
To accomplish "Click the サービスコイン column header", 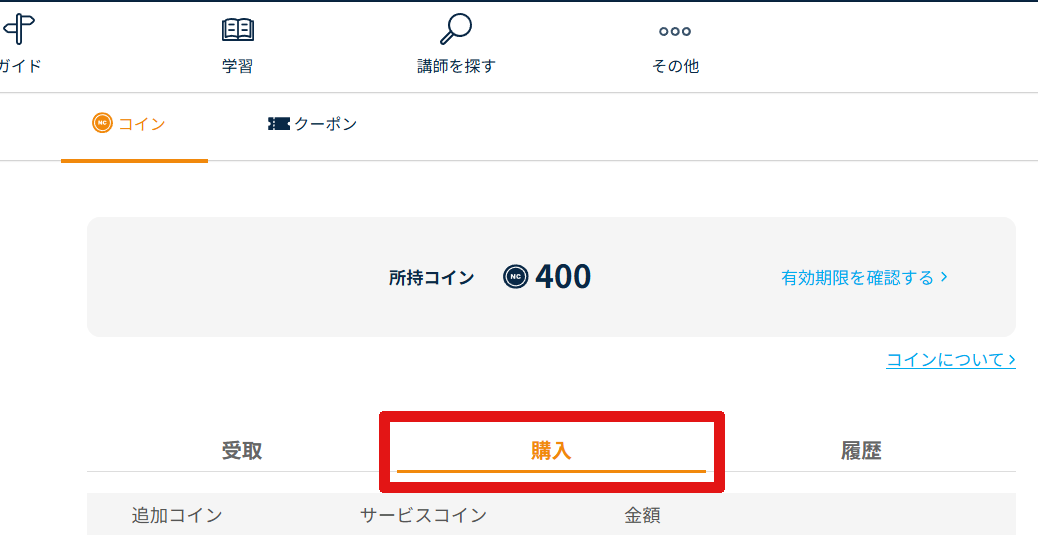I will pyautogui.click(x=423, y=516).
